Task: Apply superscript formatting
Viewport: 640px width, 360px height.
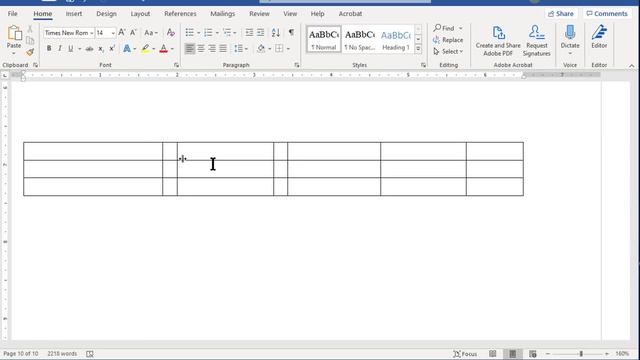Action: pos(112,49)
